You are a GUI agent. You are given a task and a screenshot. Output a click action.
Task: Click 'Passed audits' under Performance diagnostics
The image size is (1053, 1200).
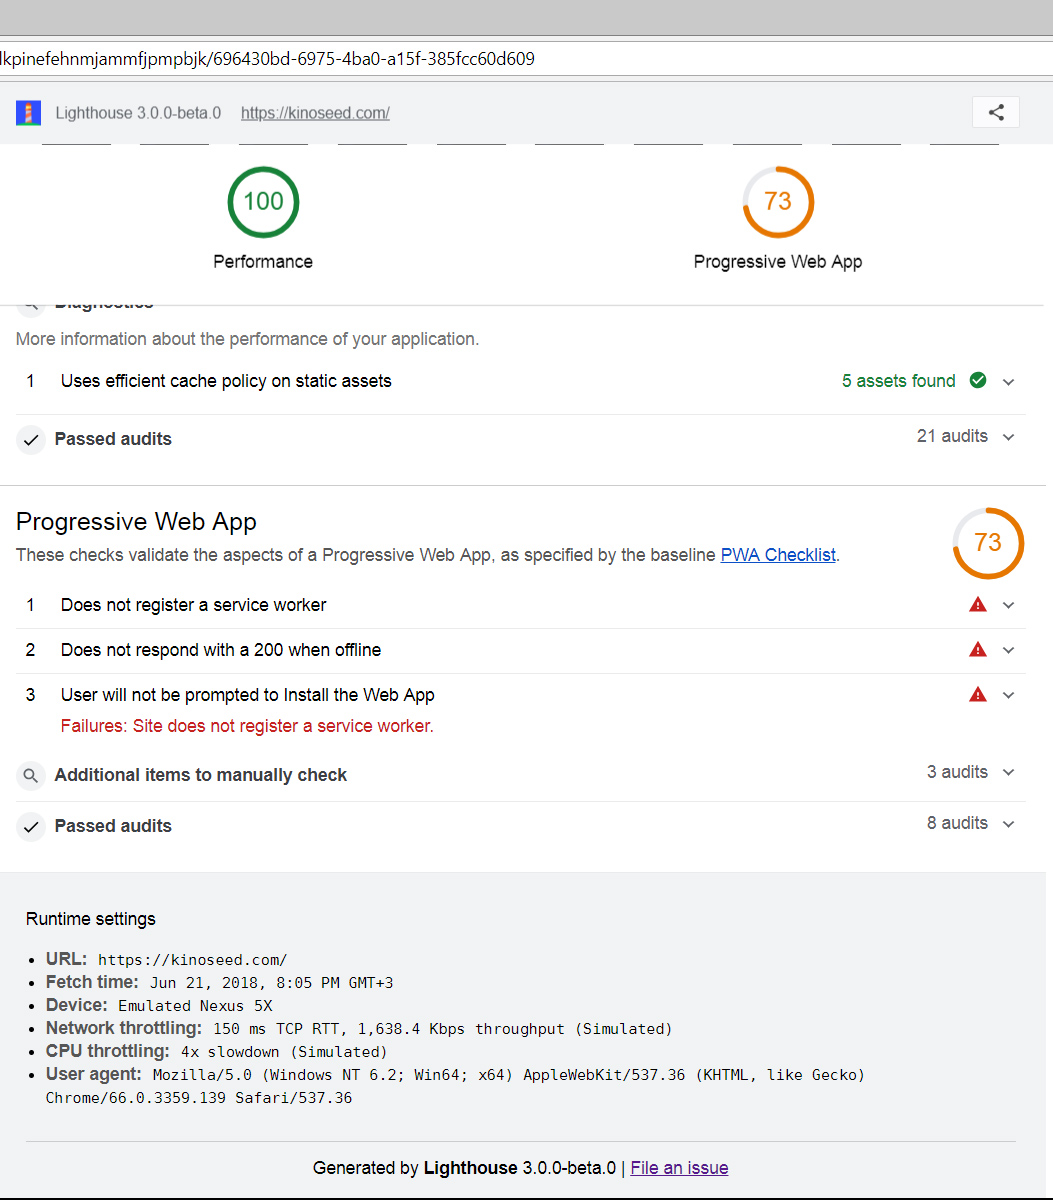click(x=113, y=439)
